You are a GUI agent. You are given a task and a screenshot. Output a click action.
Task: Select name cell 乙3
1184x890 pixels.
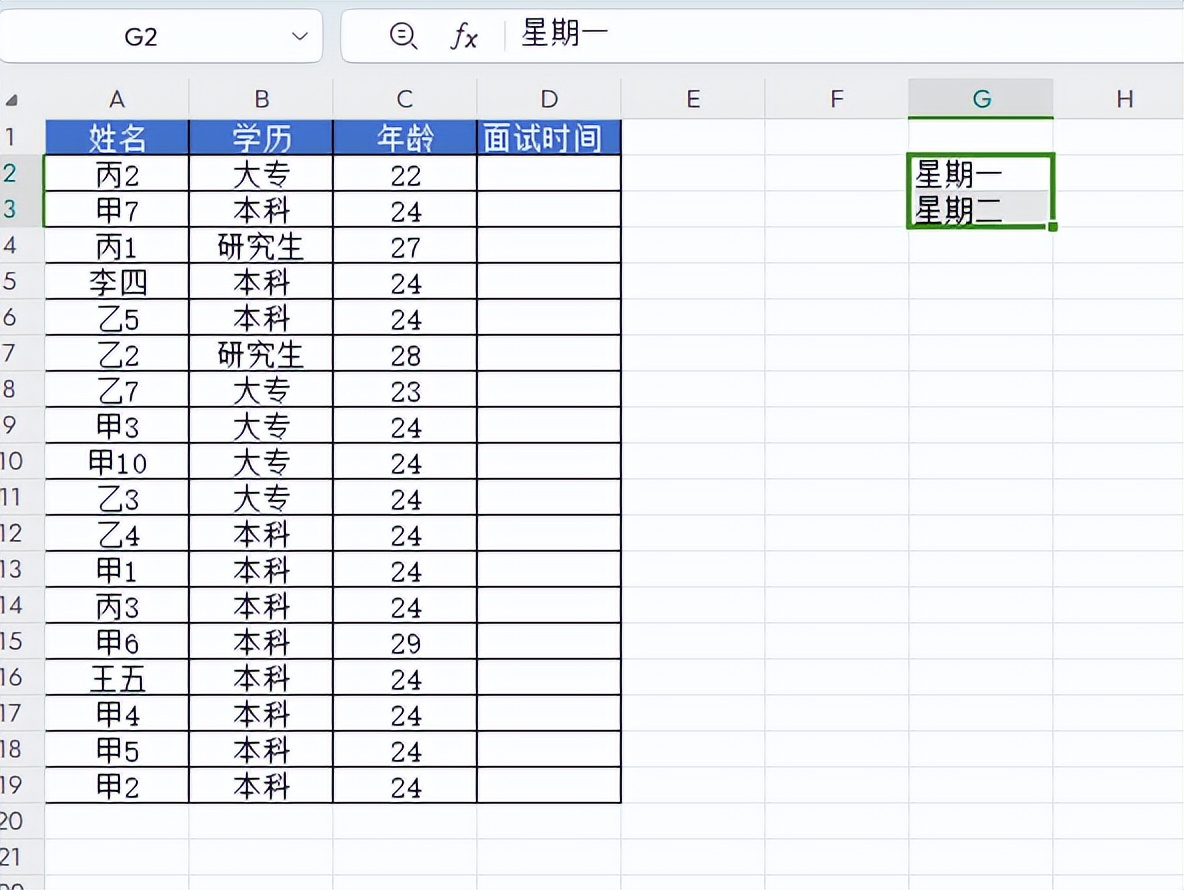coord(116,497)
